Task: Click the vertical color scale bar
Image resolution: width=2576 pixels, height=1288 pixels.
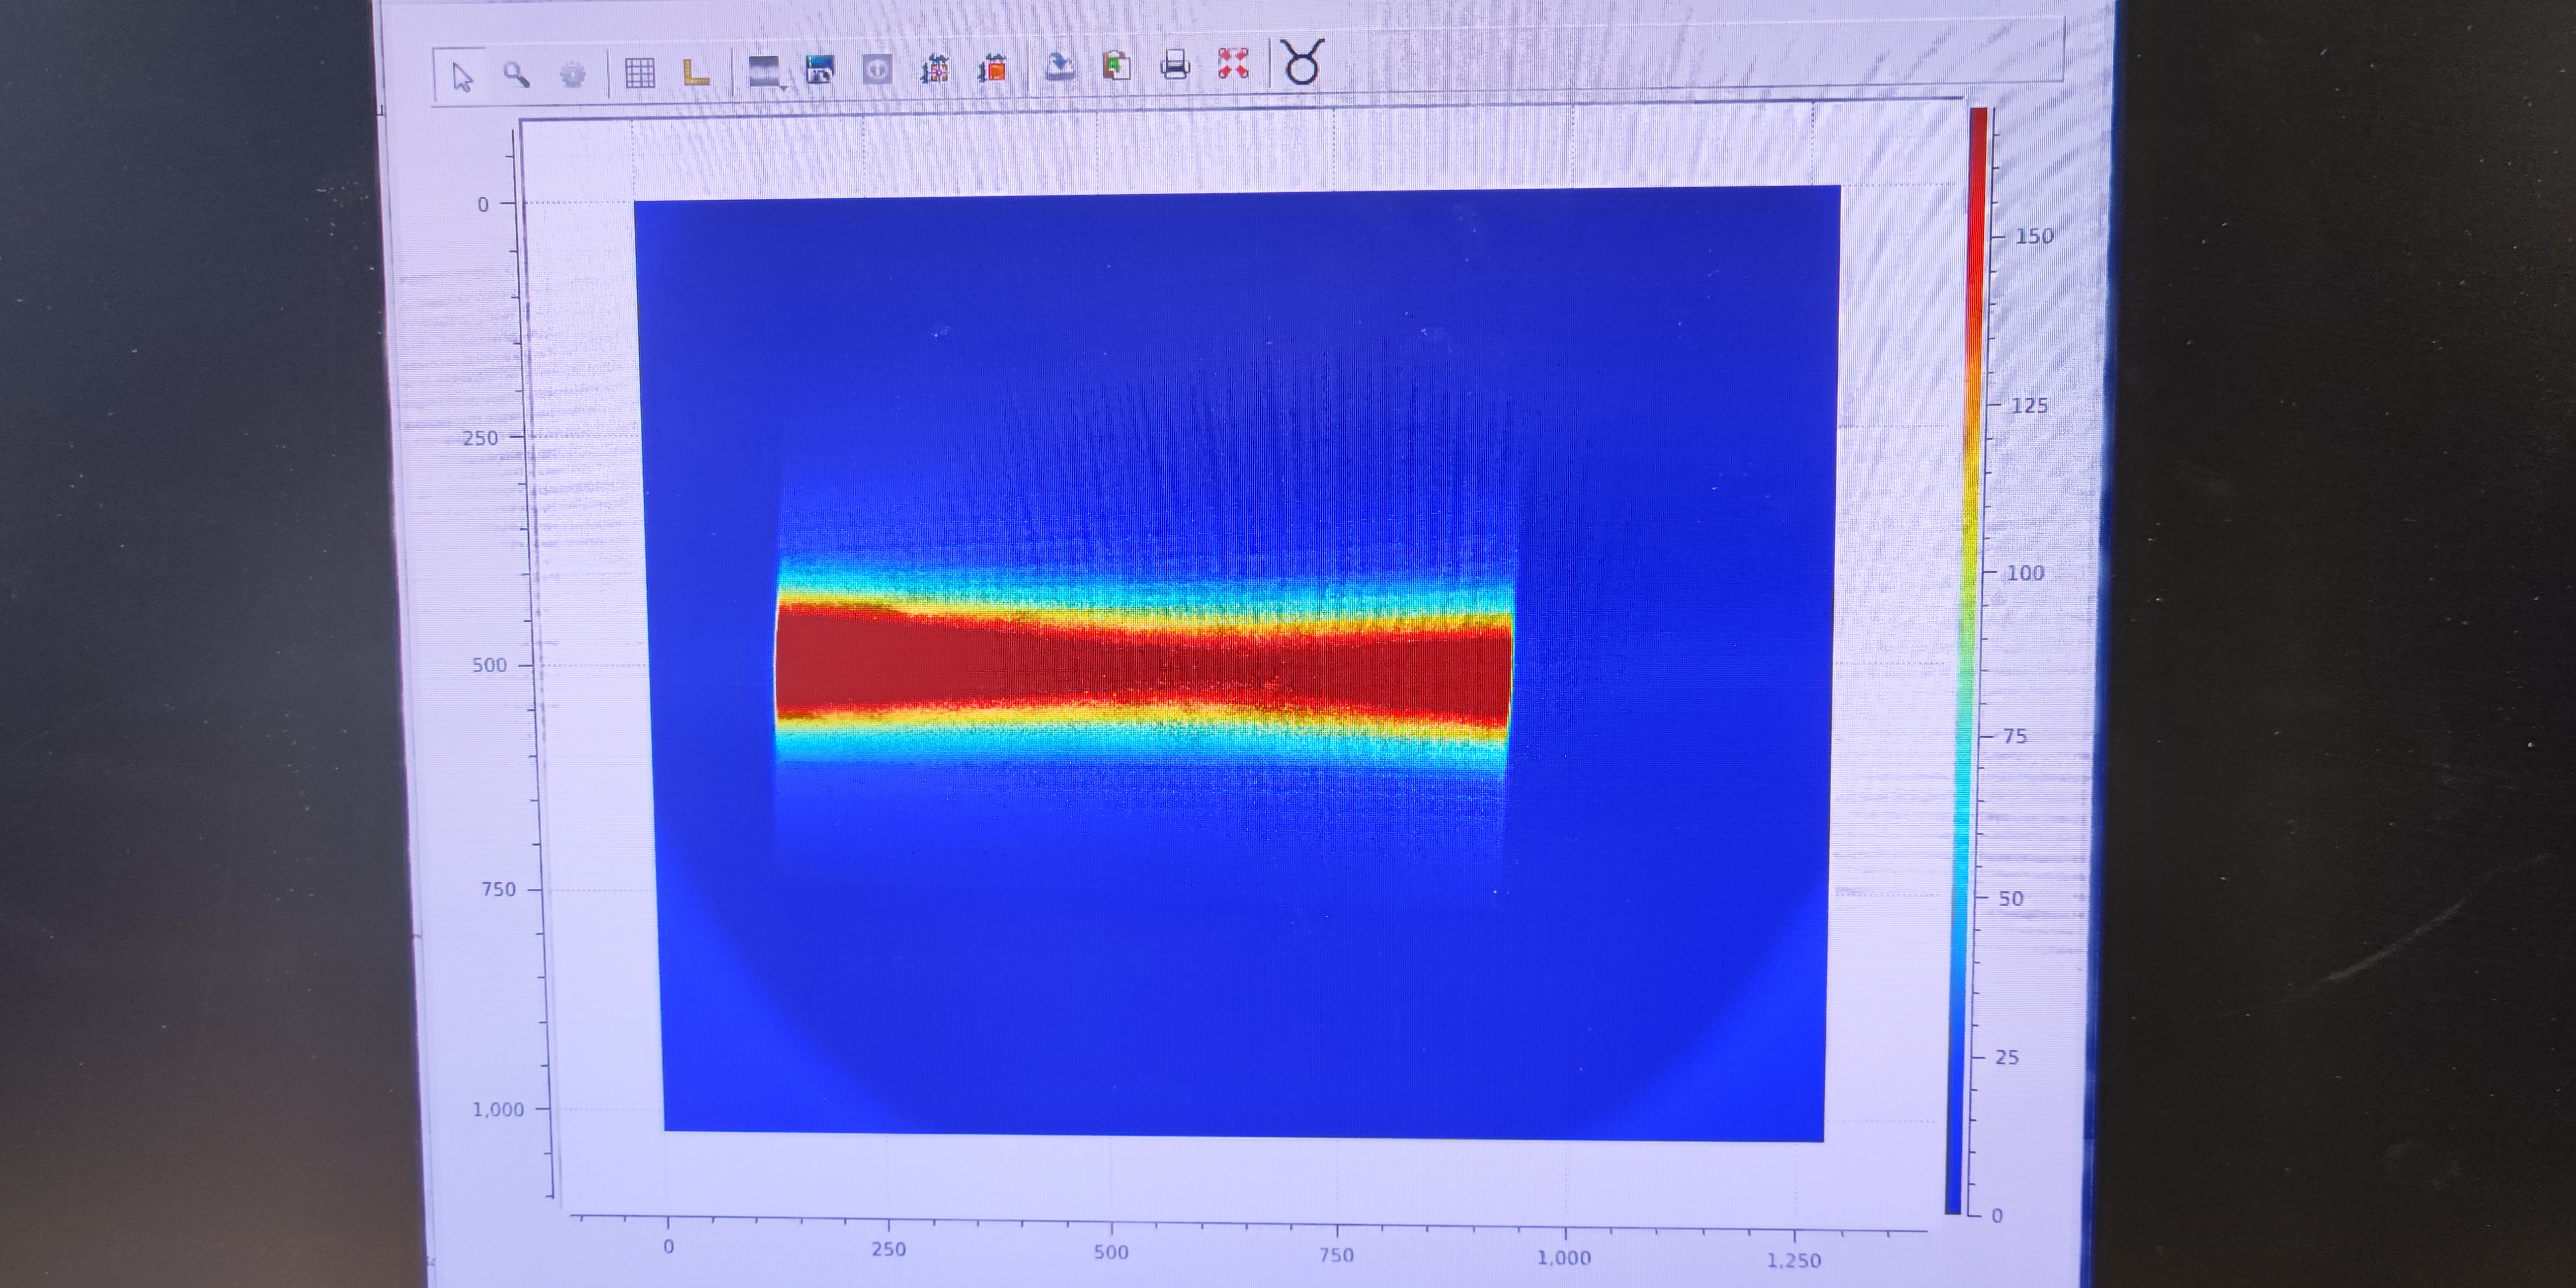Action: (x=1966, y=660)
